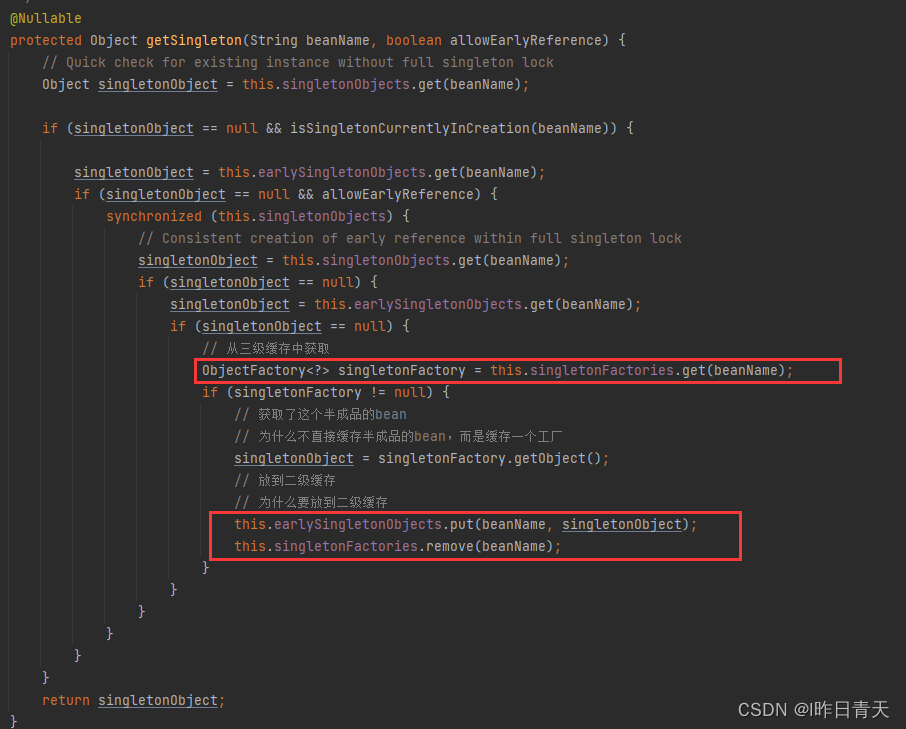Click 'if (singletonFactory != null)' condition
Image resolution: width=906 pixels, height=729 pixels.
[326, 393]
